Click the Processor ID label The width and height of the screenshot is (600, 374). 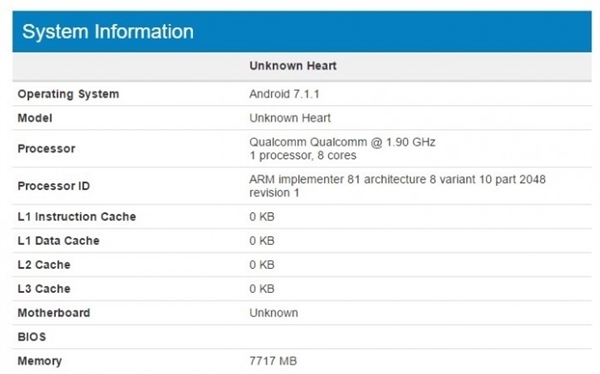click(x=54, y=186)
